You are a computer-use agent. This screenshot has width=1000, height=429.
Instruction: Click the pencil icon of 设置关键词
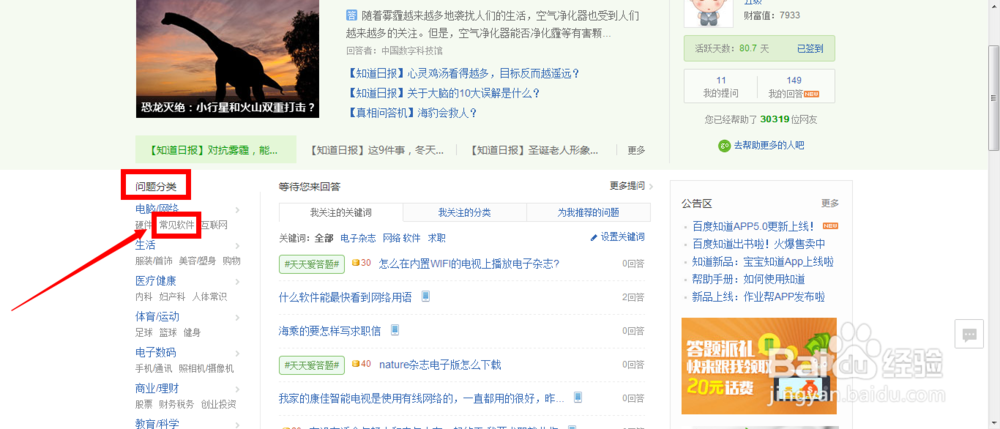594,238
